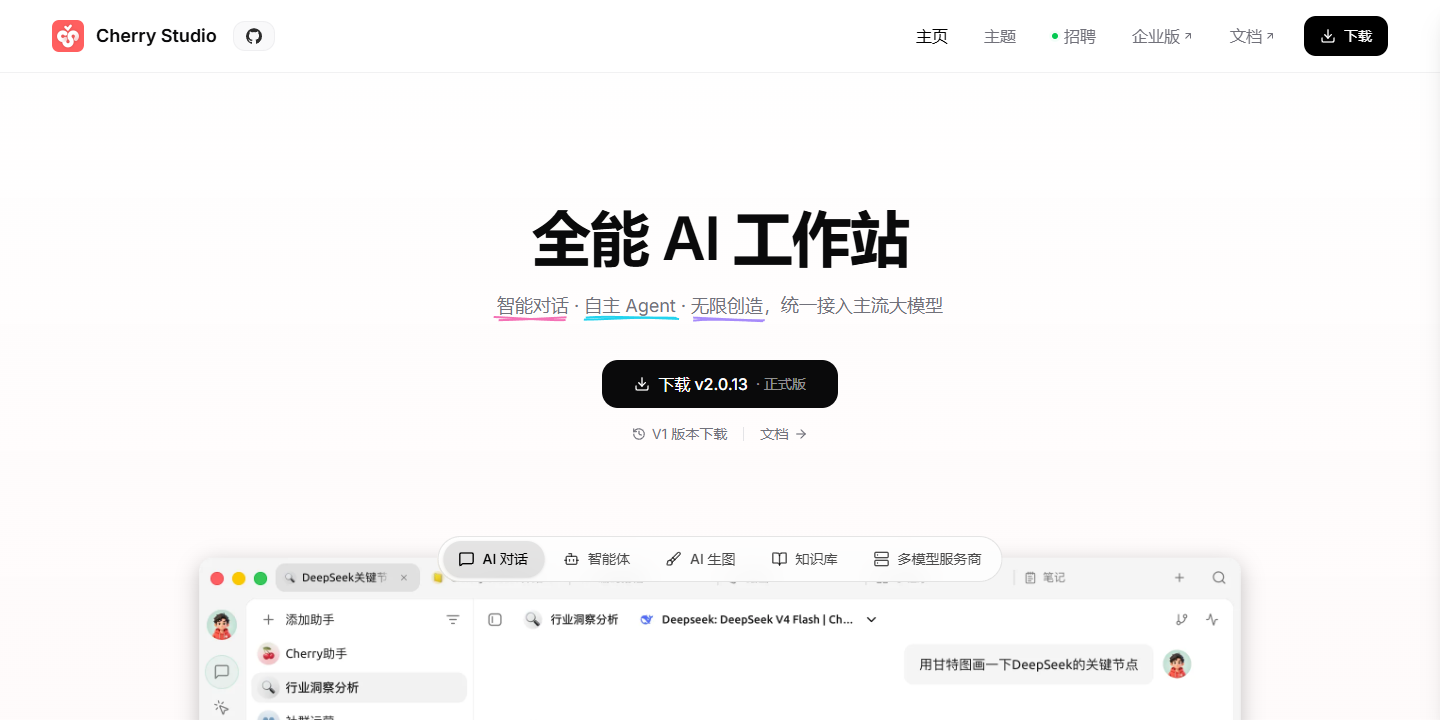Click the underlined 自主 Agent text

pos(630,306)
